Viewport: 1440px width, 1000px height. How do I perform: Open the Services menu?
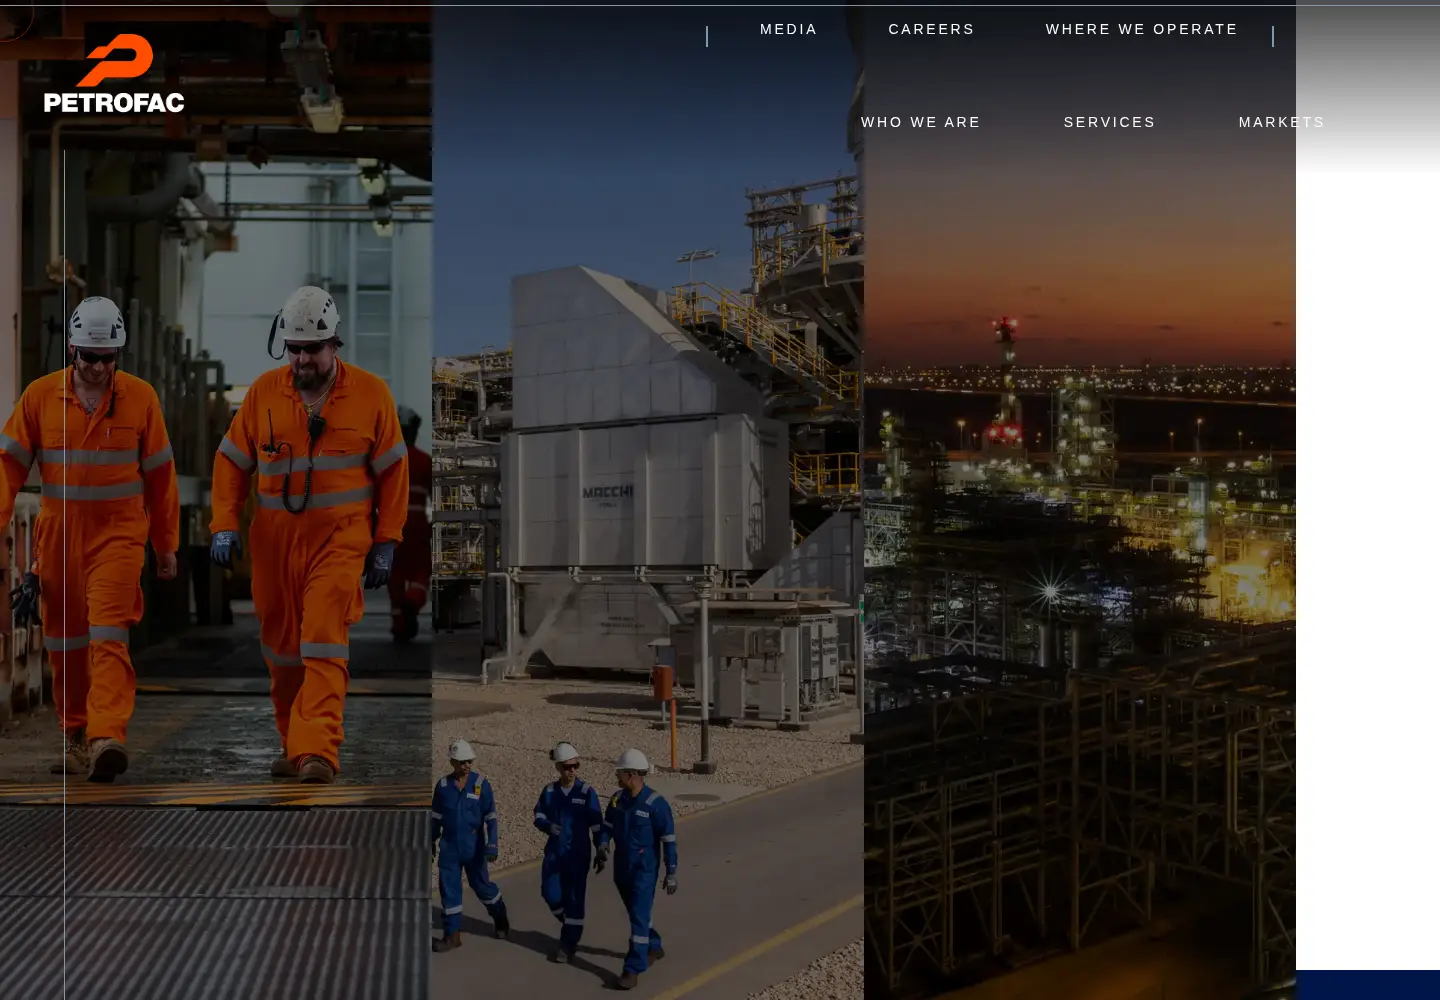(x=1110, y=122)
